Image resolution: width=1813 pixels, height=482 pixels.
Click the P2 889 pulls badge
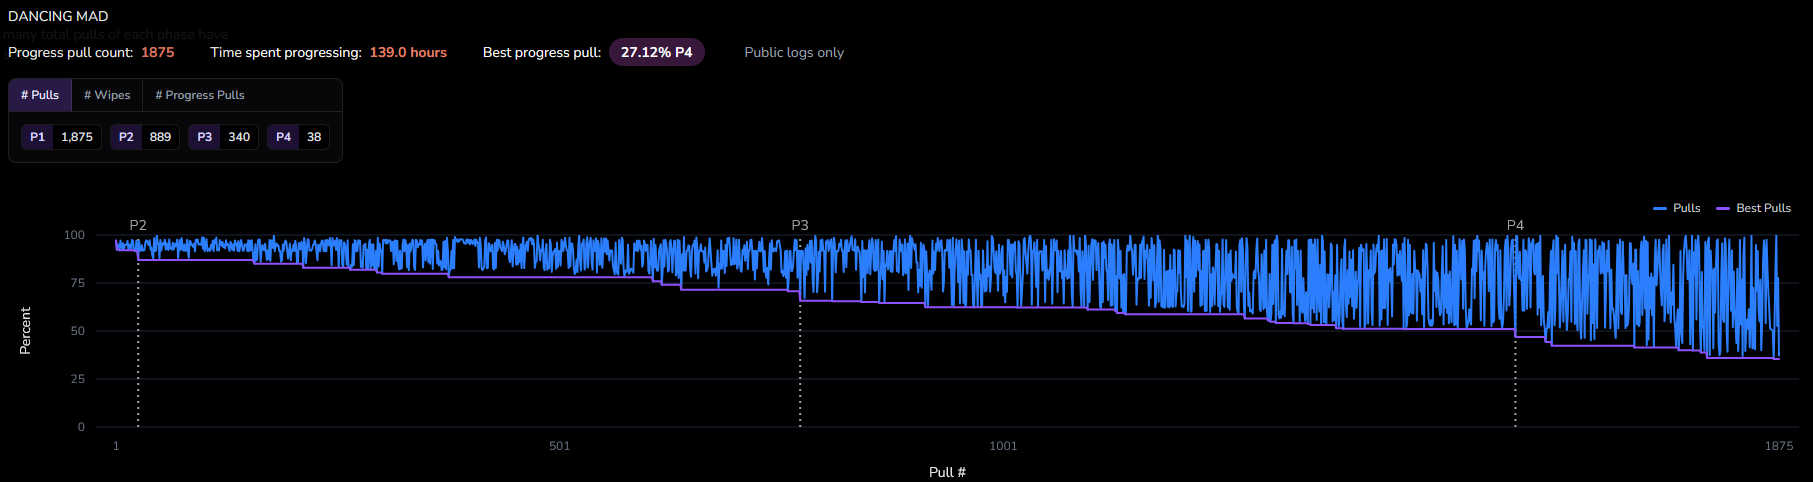click(145, 137)
